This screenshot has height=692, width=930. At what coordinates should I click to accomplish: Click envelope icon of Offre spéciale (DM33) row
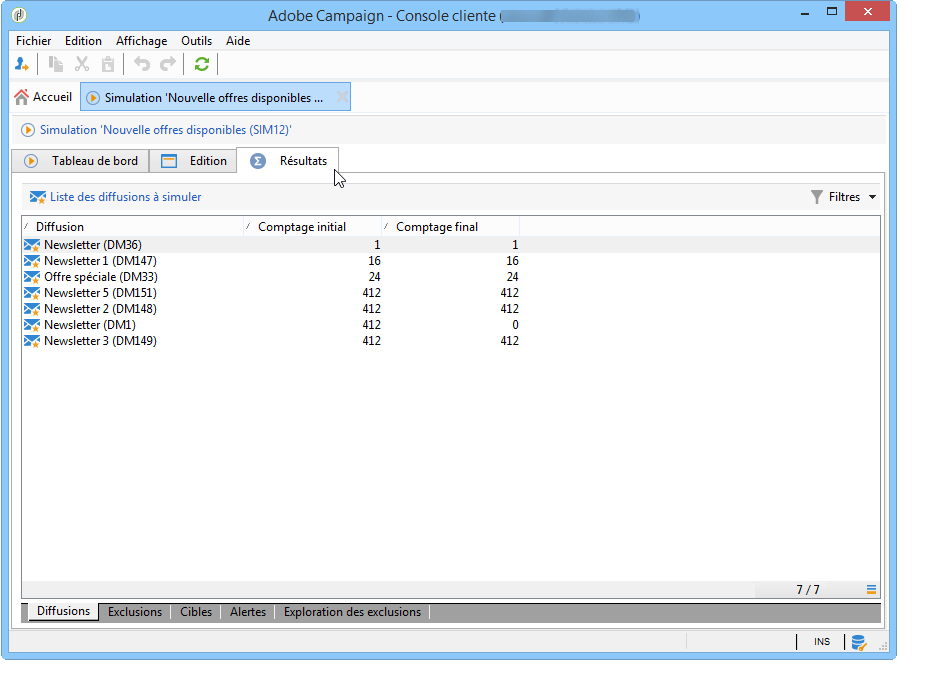32,277
